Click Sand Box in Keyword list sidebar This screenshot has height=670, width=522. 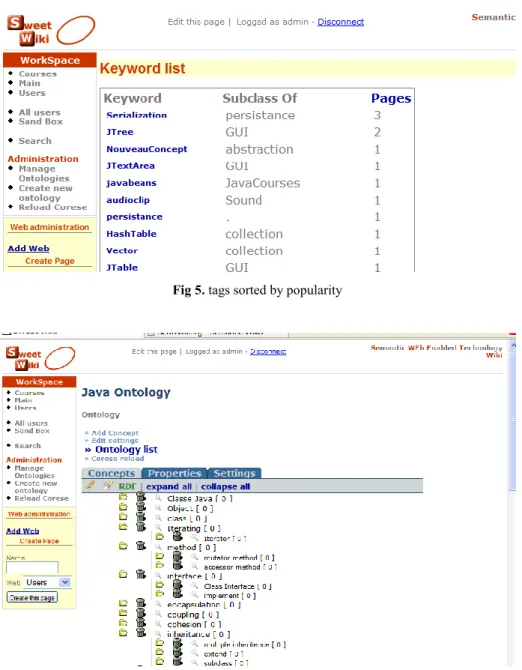[x=41, y=121]
